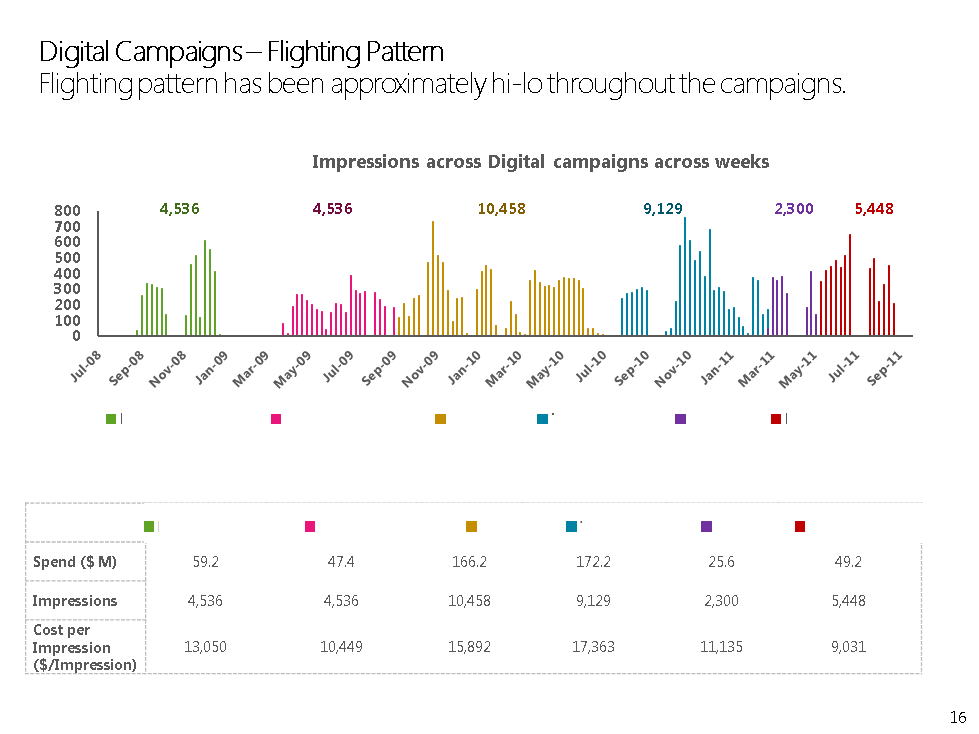979x734 pixels.
Task: Select the chart title about Impressions across weeks
Action: click(x=540, y=162)
